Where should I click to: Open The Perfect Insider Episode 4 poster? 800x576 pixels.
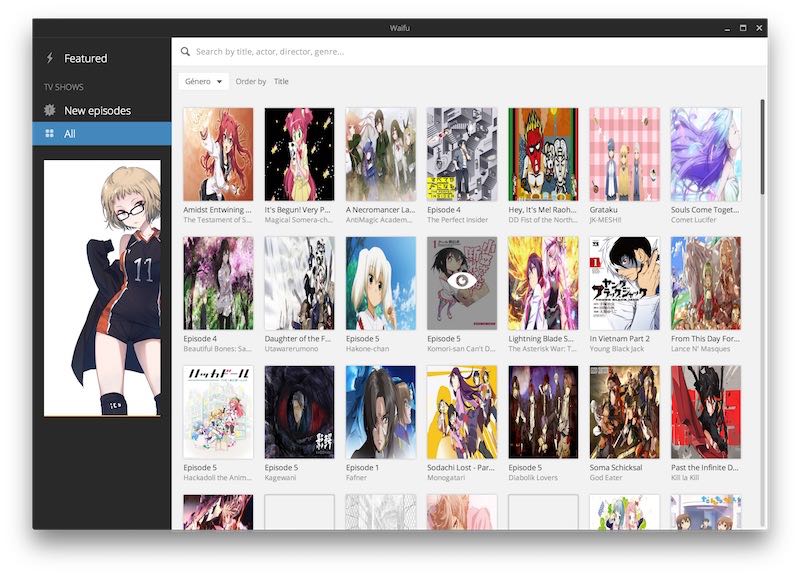coord(462,154)
